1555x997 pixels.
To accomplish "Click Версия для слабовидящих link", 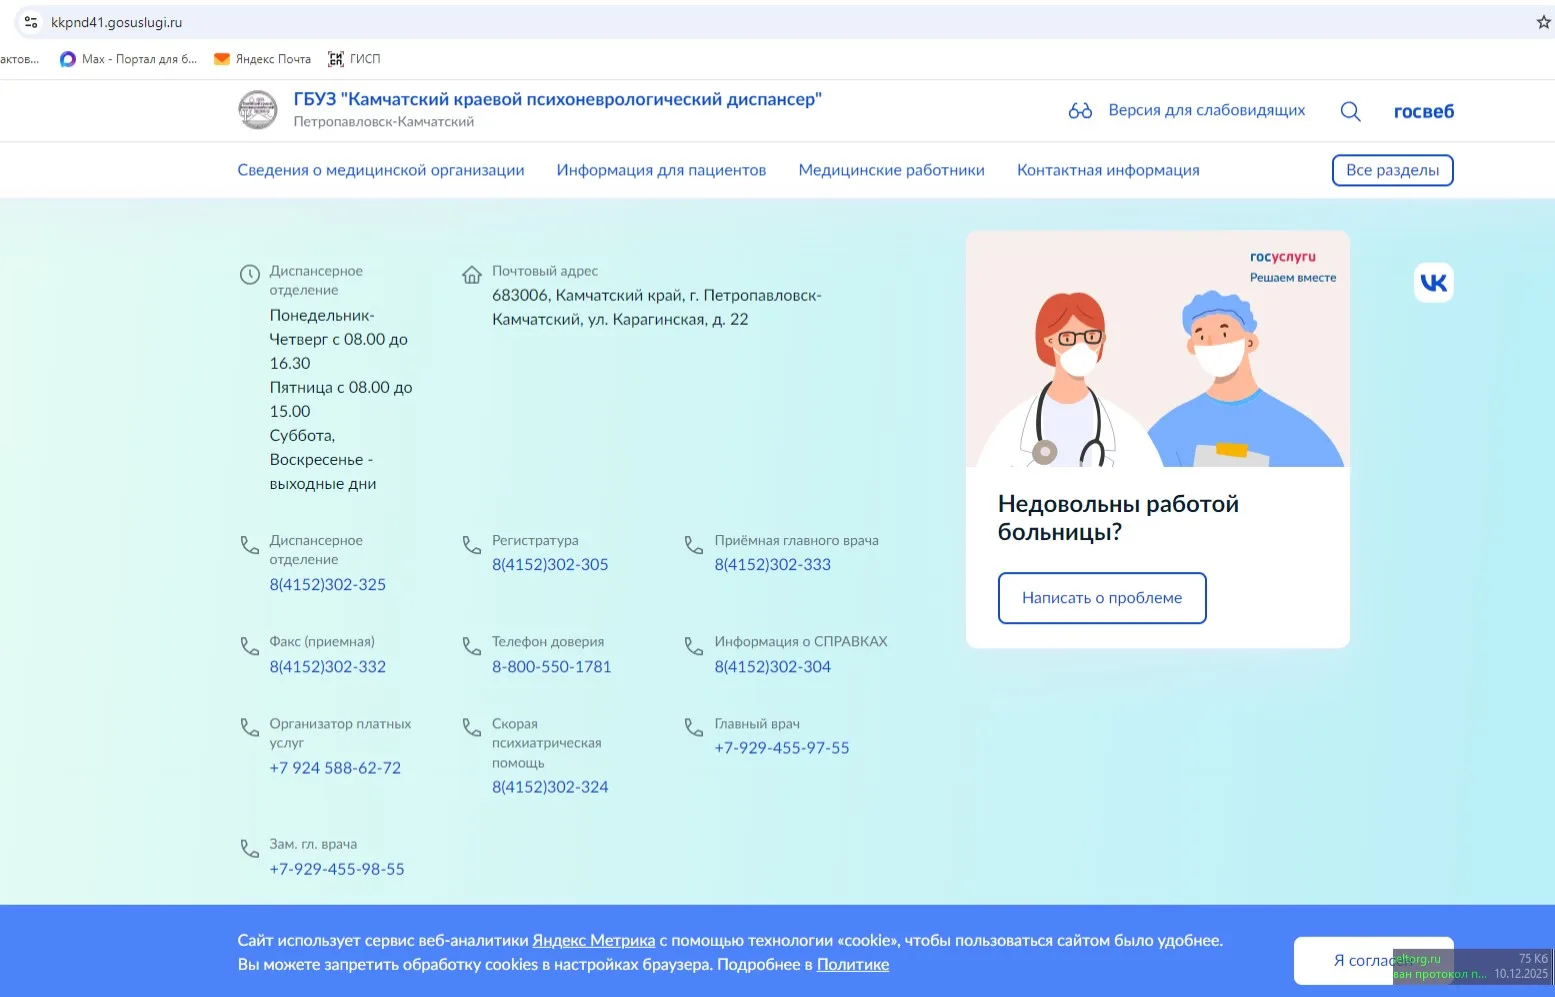I will (x=1207, y=110).
